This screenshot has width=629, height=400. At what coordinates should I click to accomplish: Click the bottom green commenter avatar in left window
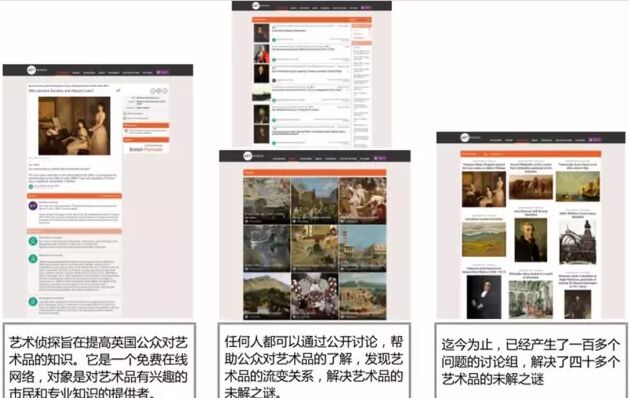33,302
